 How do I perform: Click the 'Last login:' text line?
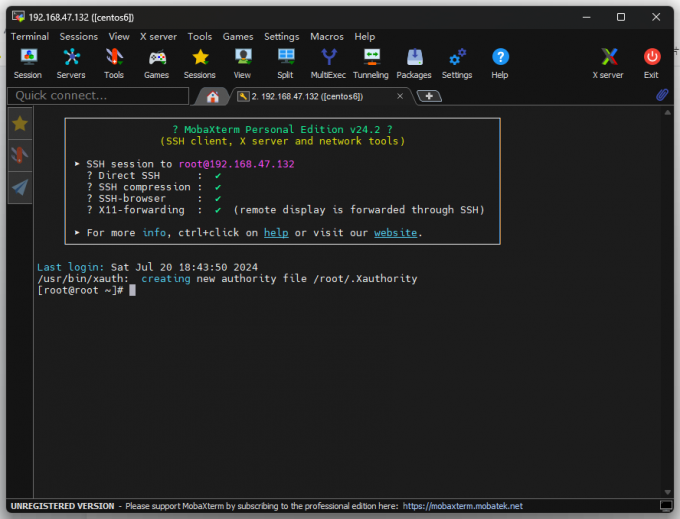pyautogui.click(x=147, y=267)
